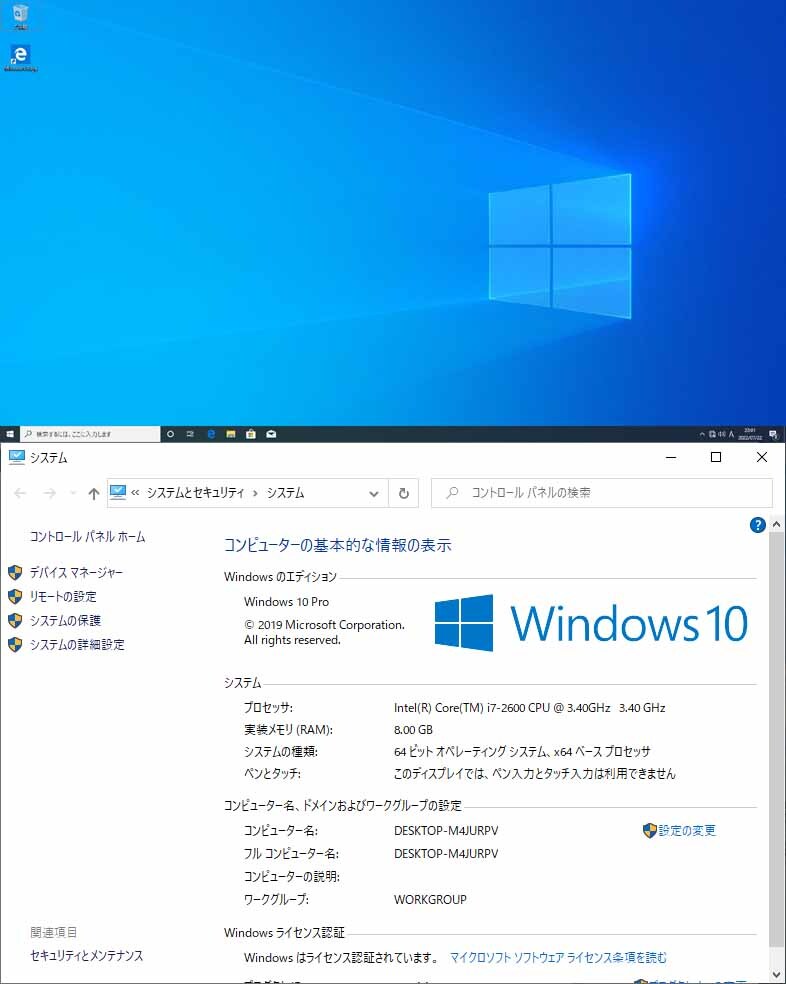
Task: Show hidden system tray icons
Action: 702,434
